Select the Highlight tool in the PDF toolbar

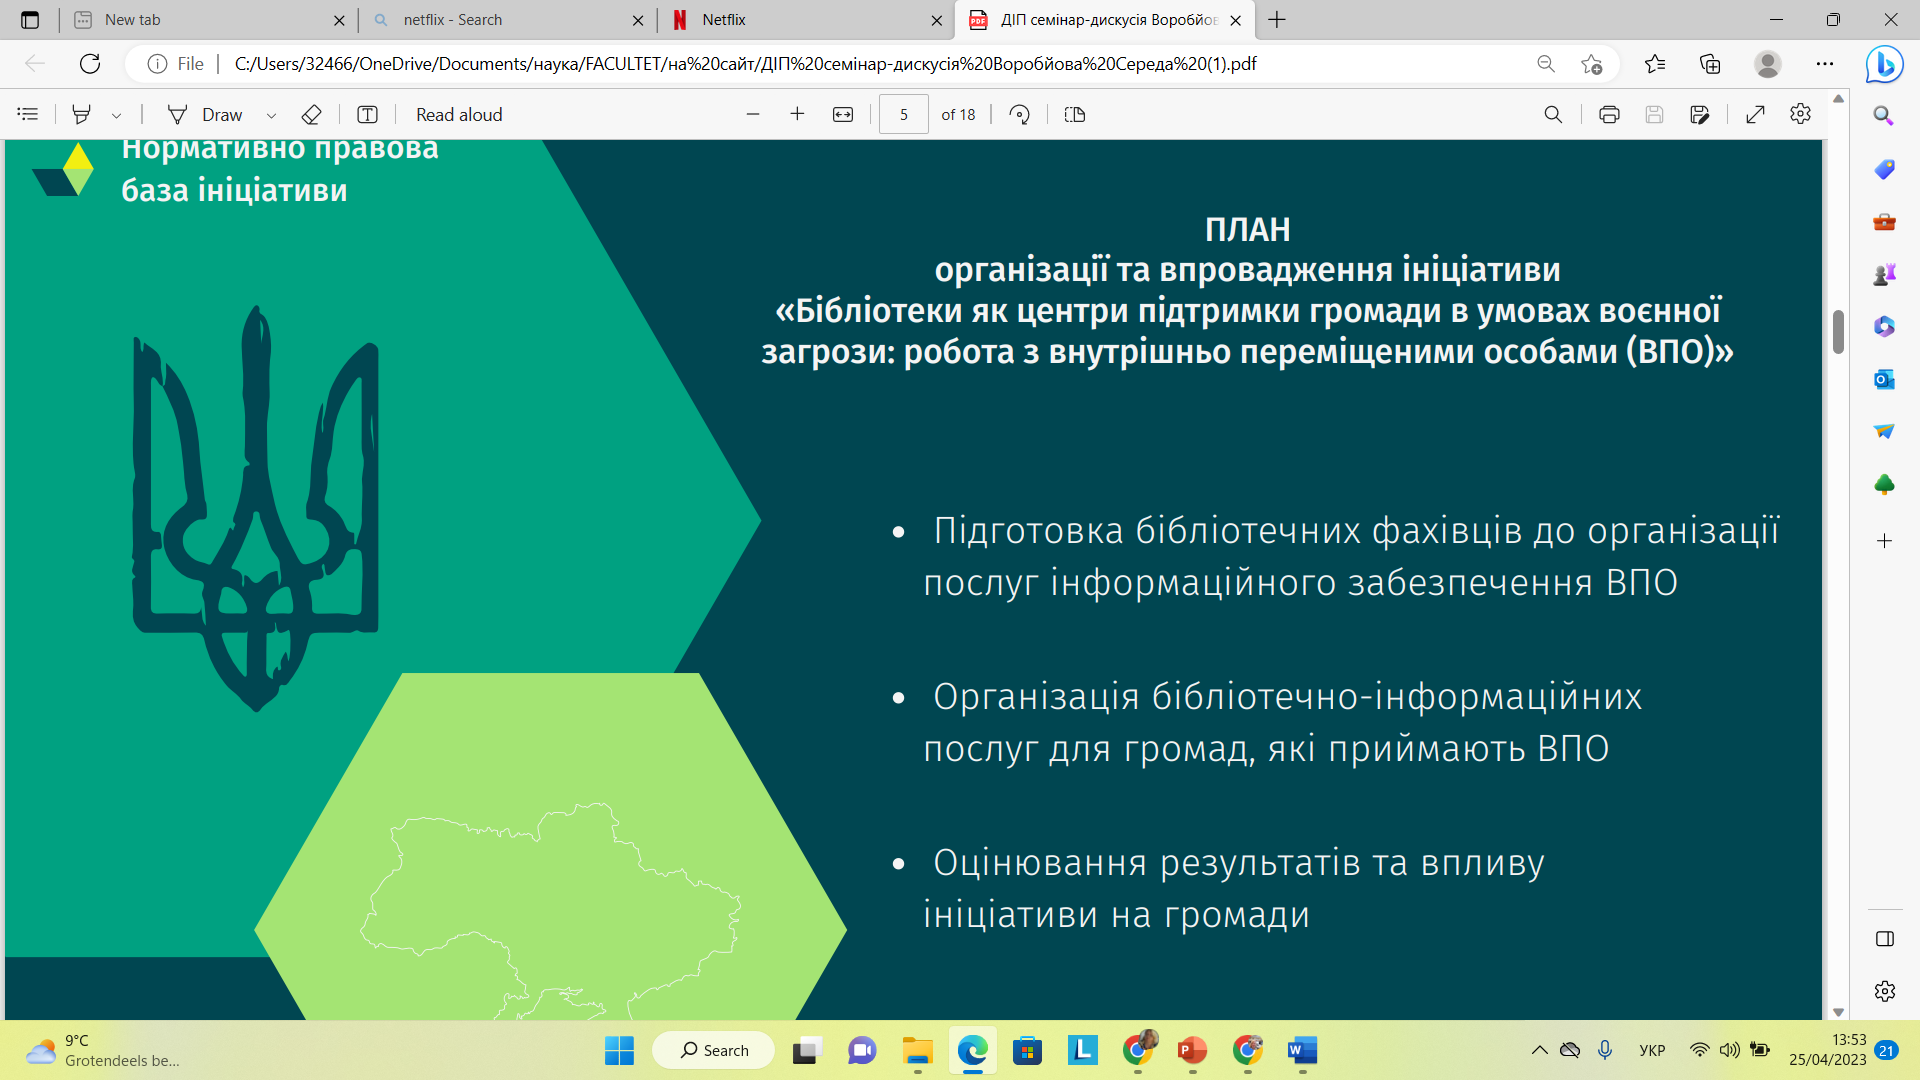coord(82,115)
